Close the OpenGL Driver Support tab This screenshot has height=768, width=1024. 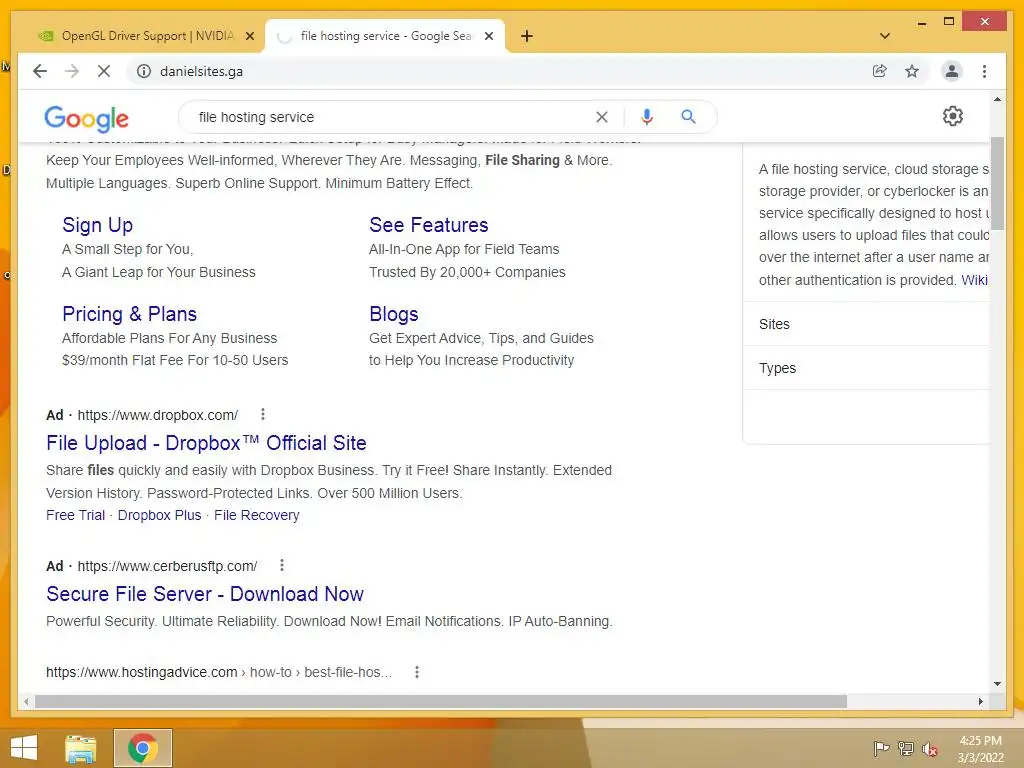click(249, 36)
